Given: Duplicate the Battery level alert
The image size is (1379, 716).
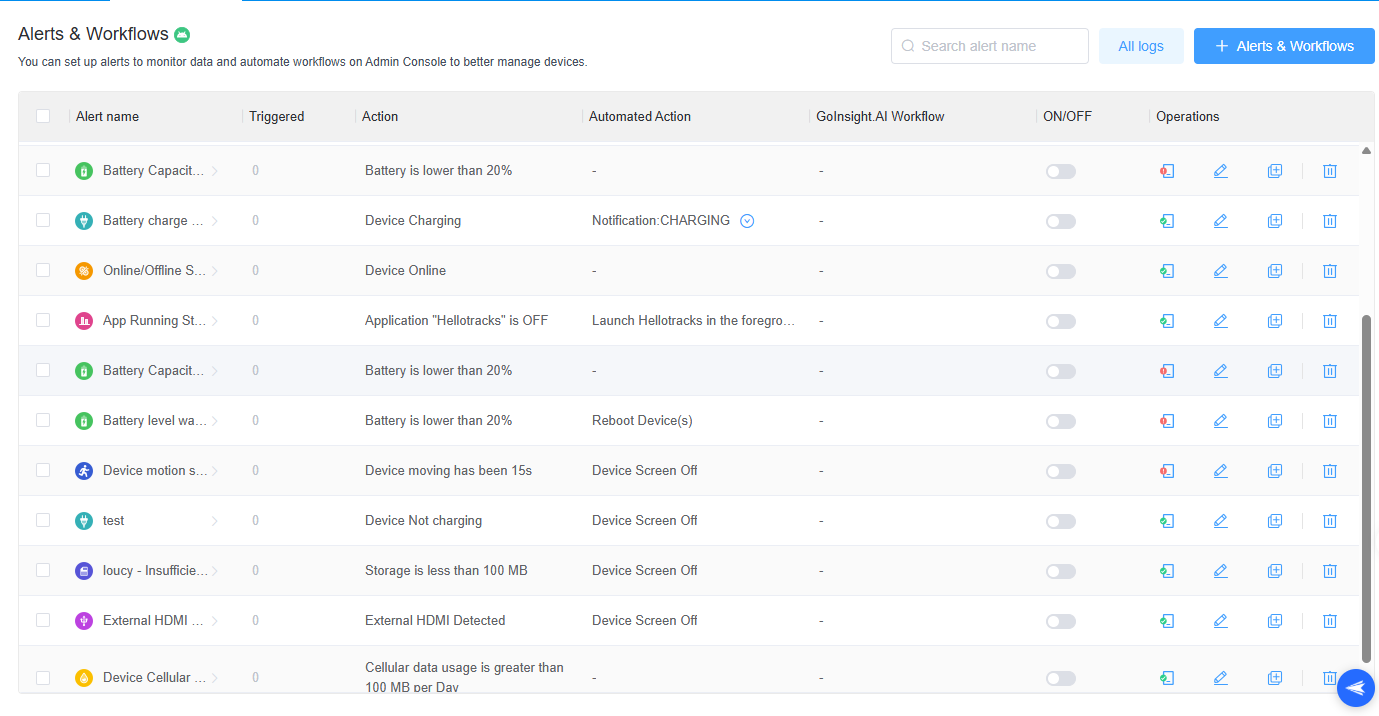Looking at the screenshot, I should [x=1274, y=421].
